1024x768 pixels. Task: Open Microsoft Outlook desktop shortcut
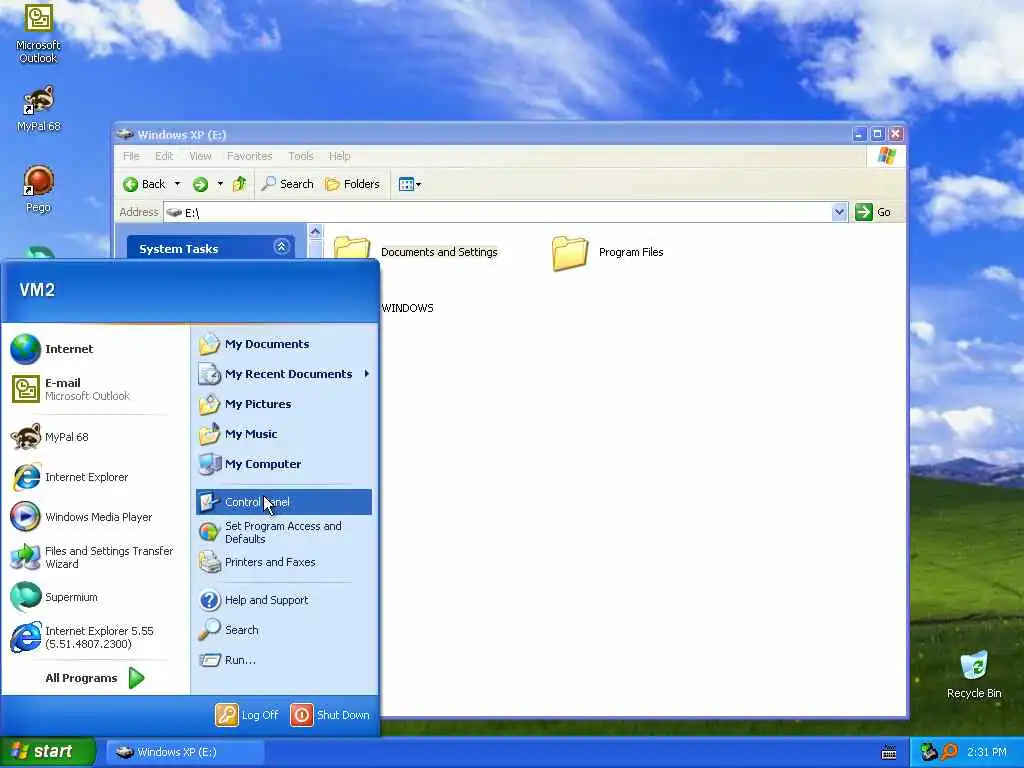[x=38, y=33]
